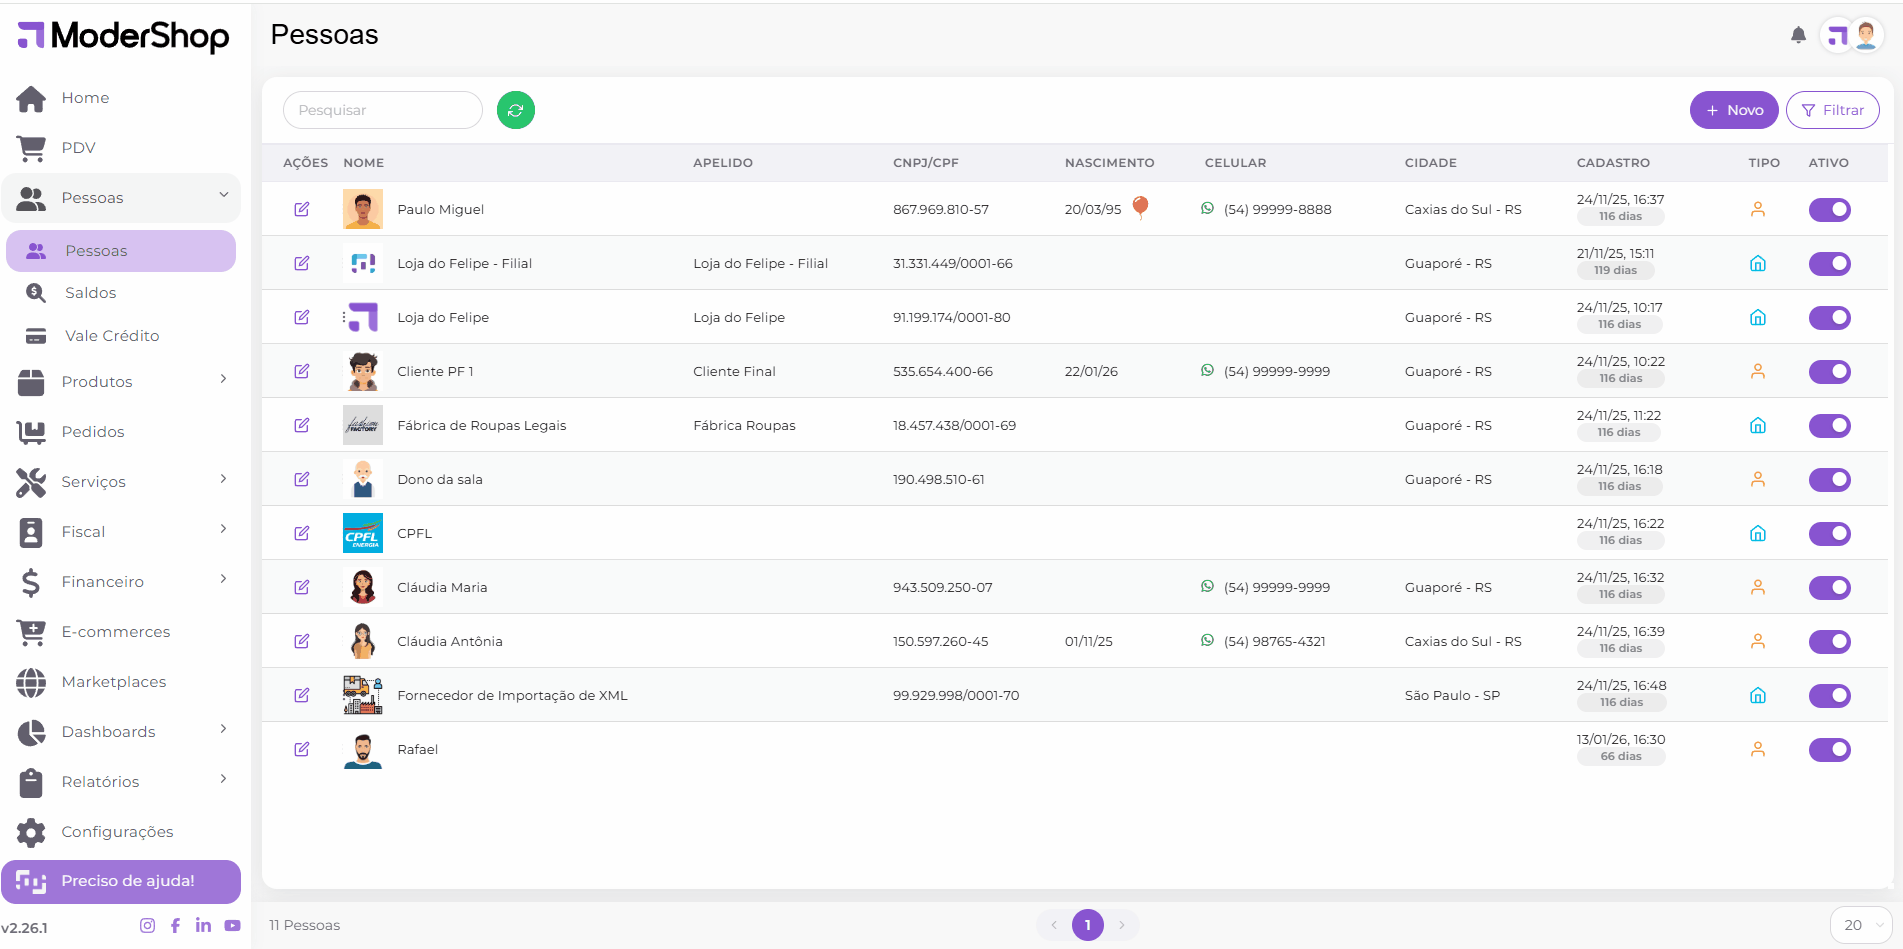Screen dimensions: 1903x949
Task: Go to Marketplaces in the sidebar
Action: click(113, 681)
